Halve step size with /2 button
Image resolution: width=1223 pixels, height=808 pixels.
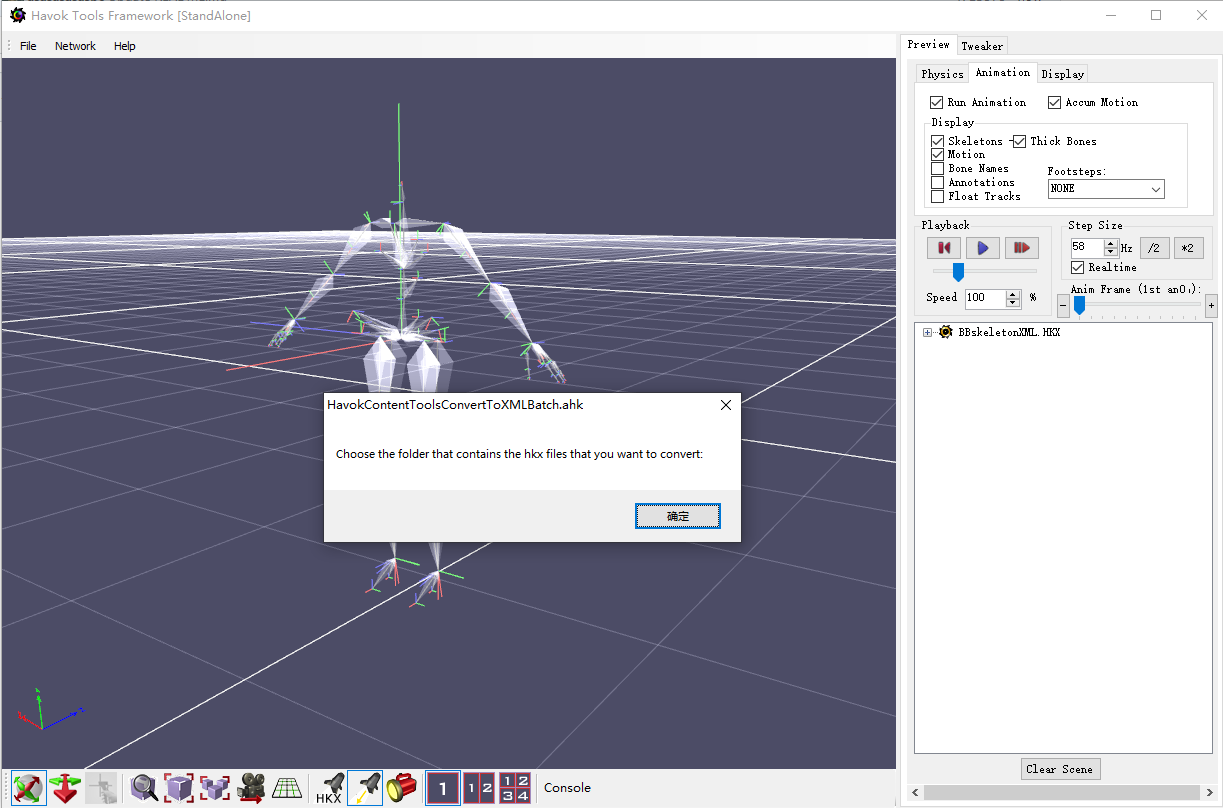pos(1154,248)
